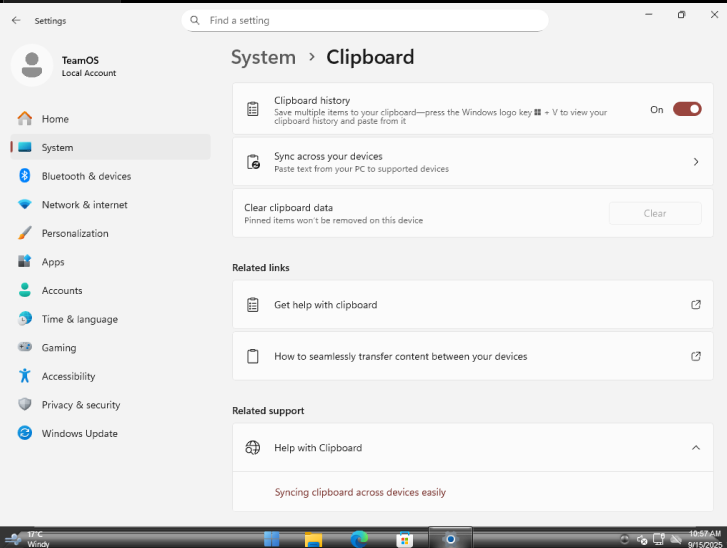
Task: Open Syncing clipboard across devices easily link
Action: (360, 492)
